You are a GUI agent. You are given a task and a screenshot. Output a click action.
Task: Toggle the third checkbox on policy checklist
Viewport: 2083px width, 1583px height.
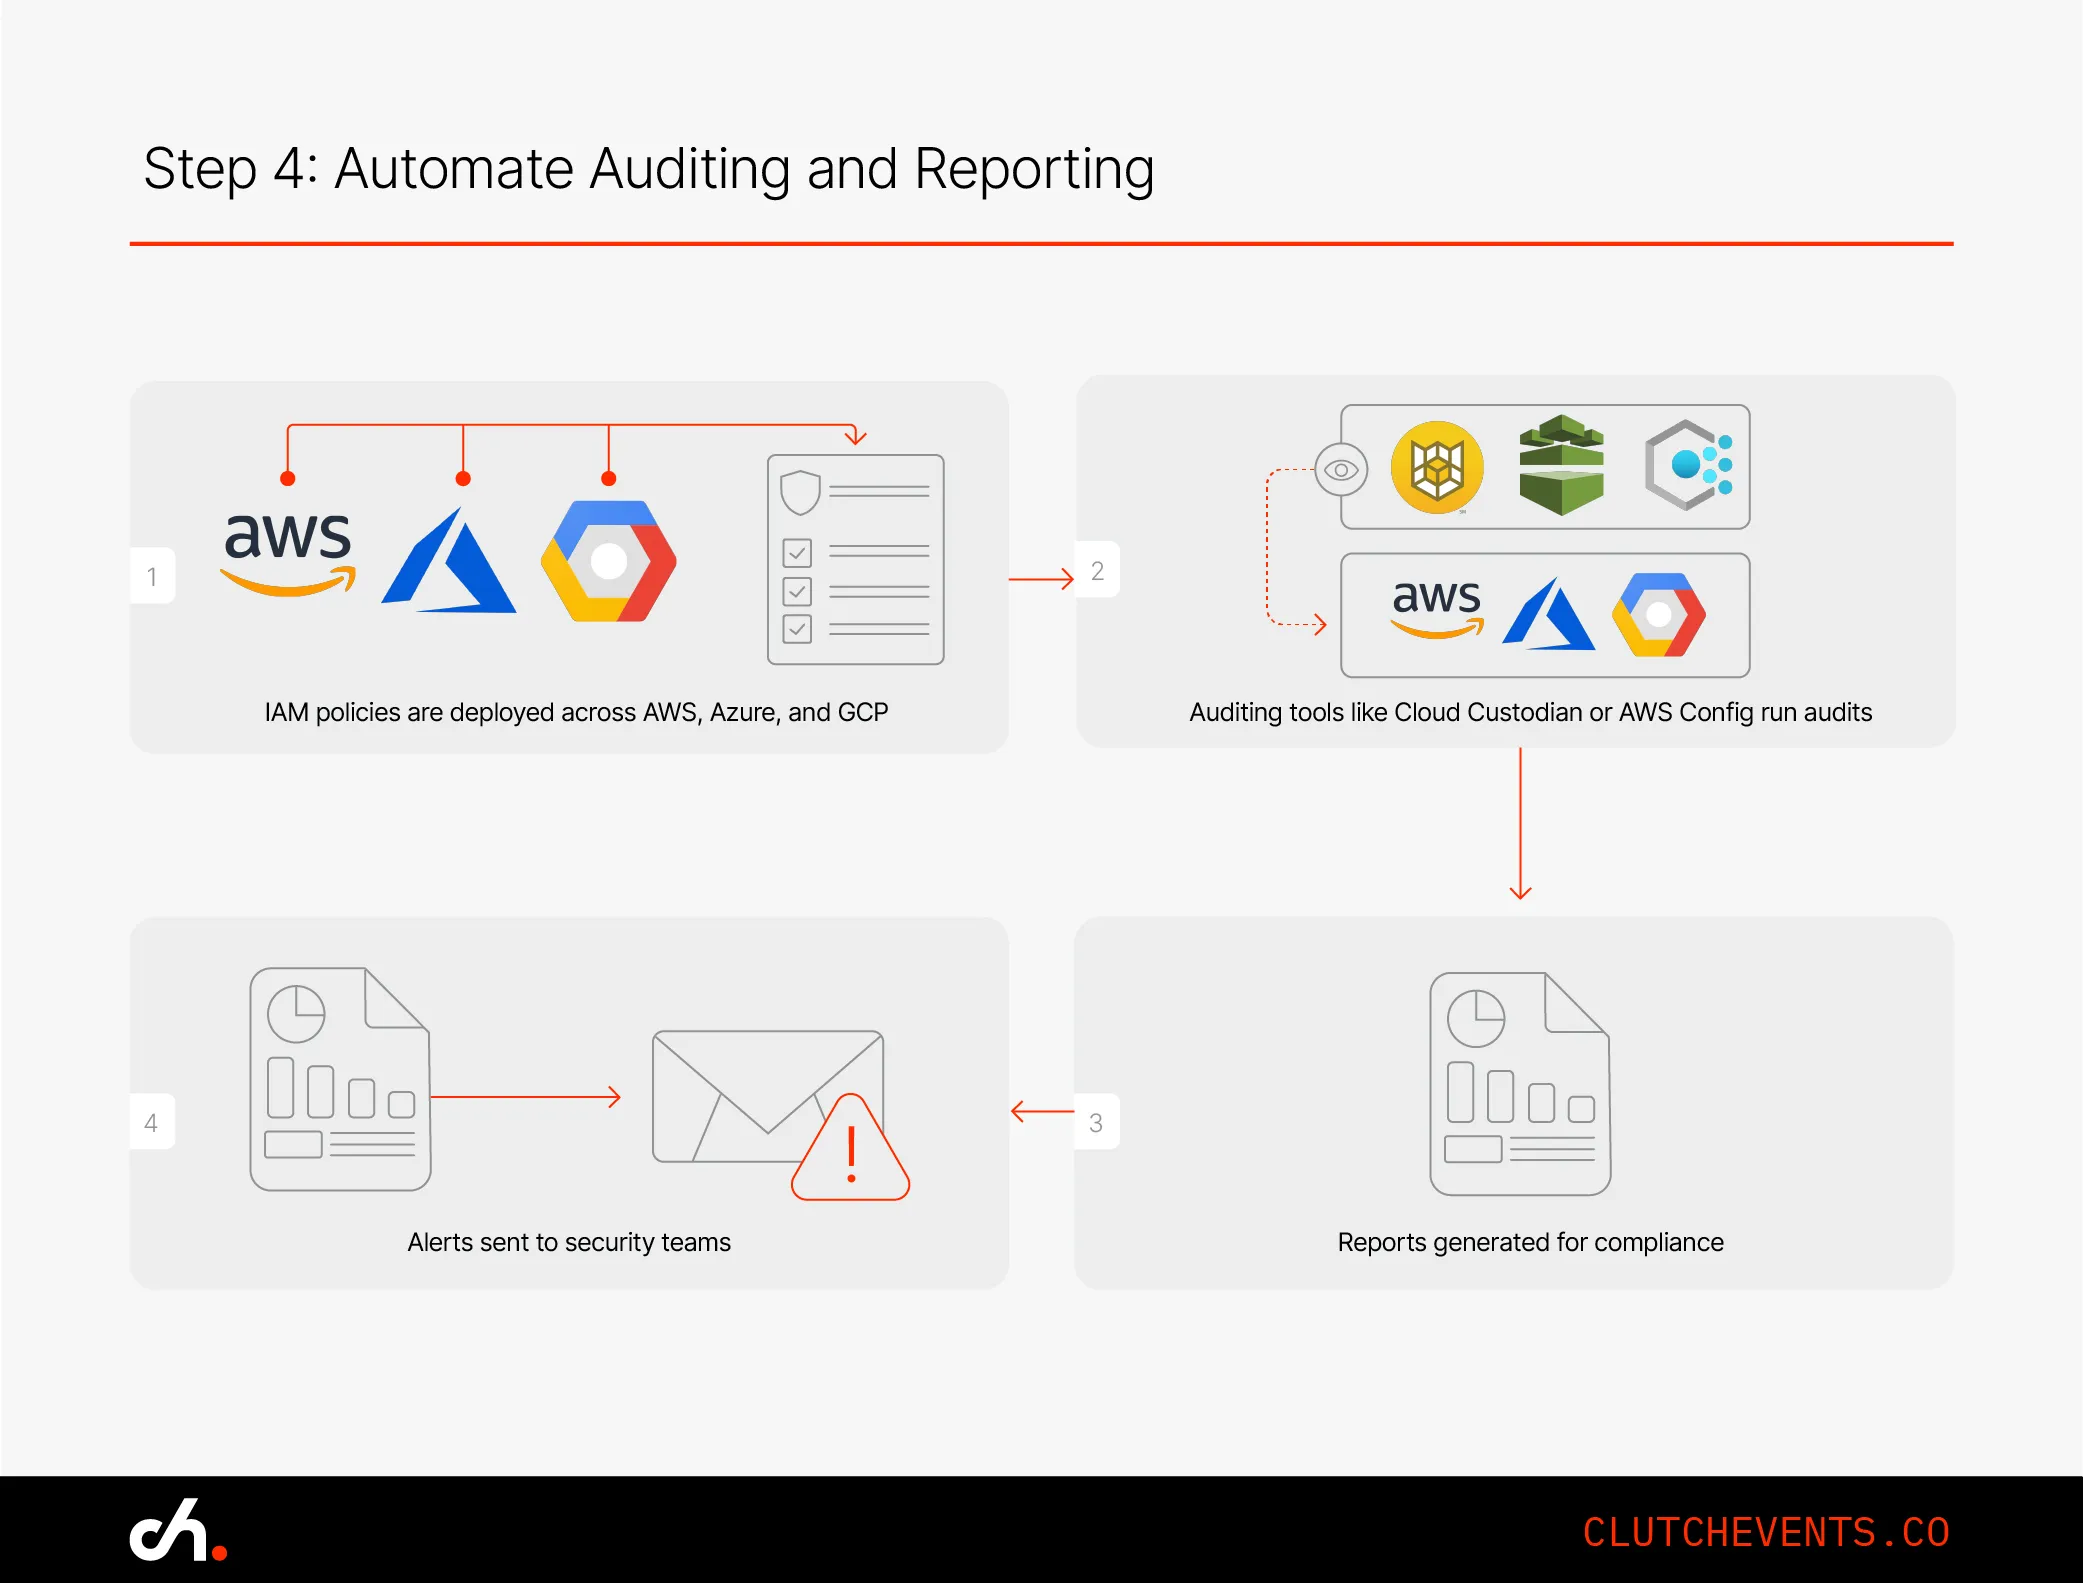(797, 629)
